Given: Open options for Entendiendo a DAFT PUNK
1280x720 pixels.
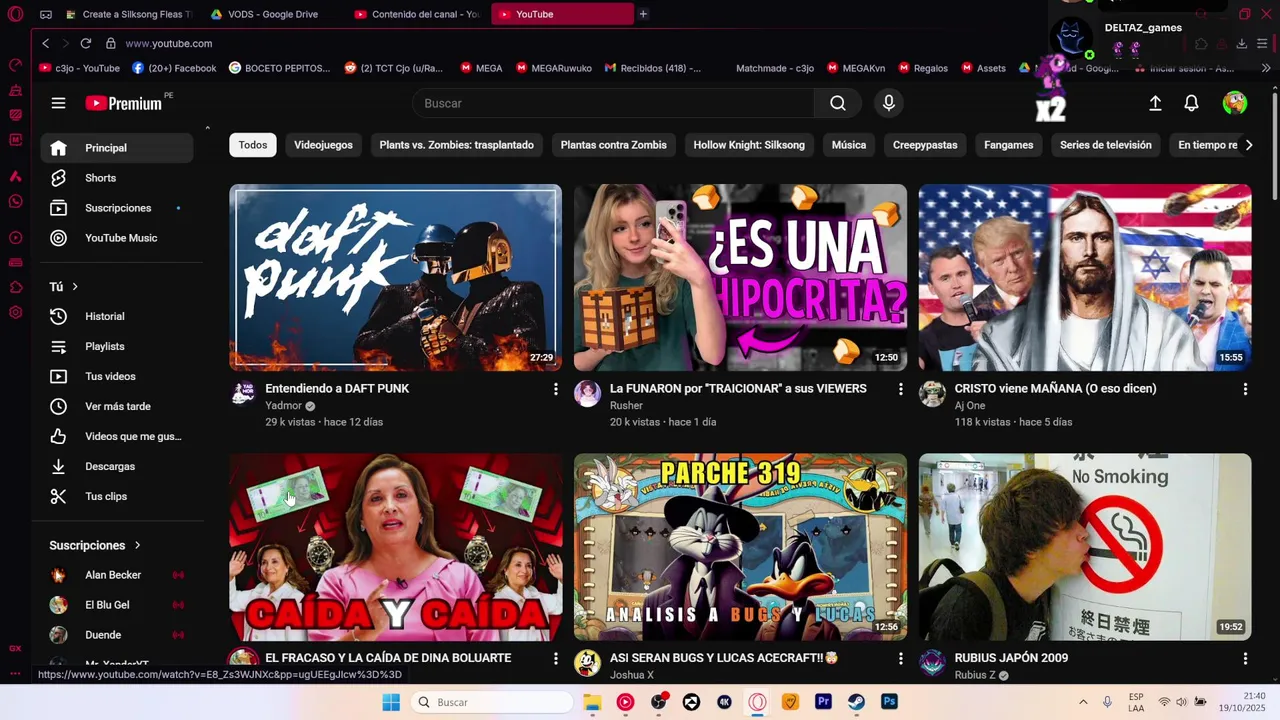Looking at the screenshot, I should tap(556, 389).
